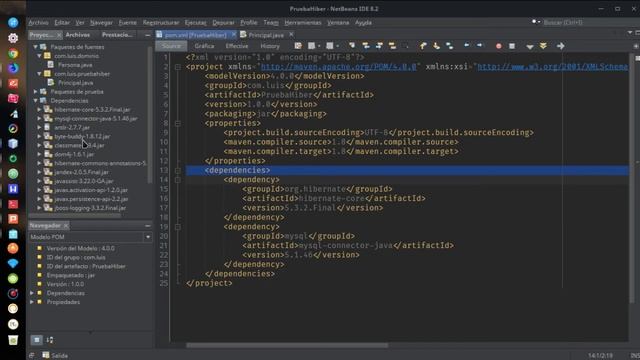Click the right arrow icon in editor toolbar
Image resolution: width=640 pixels, height=360 pixels.
560,46
